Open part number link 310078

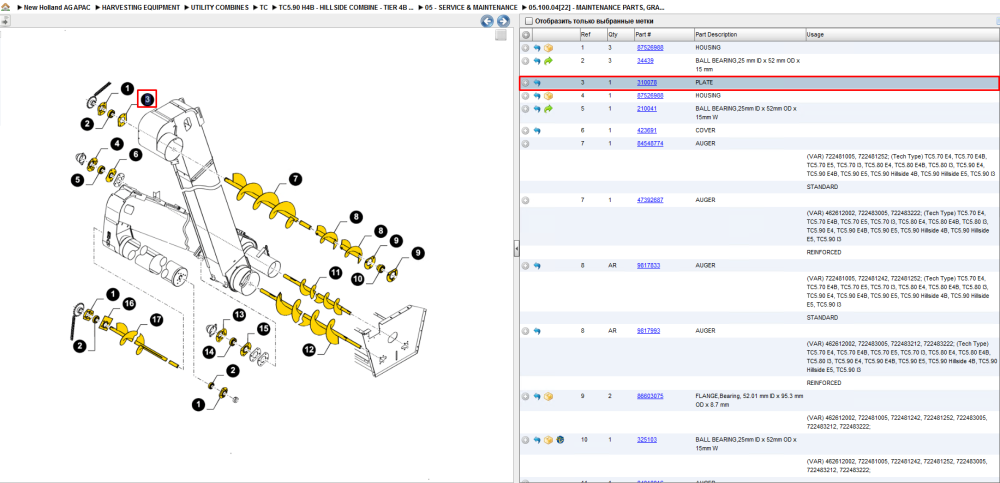[x=647, y=83]
